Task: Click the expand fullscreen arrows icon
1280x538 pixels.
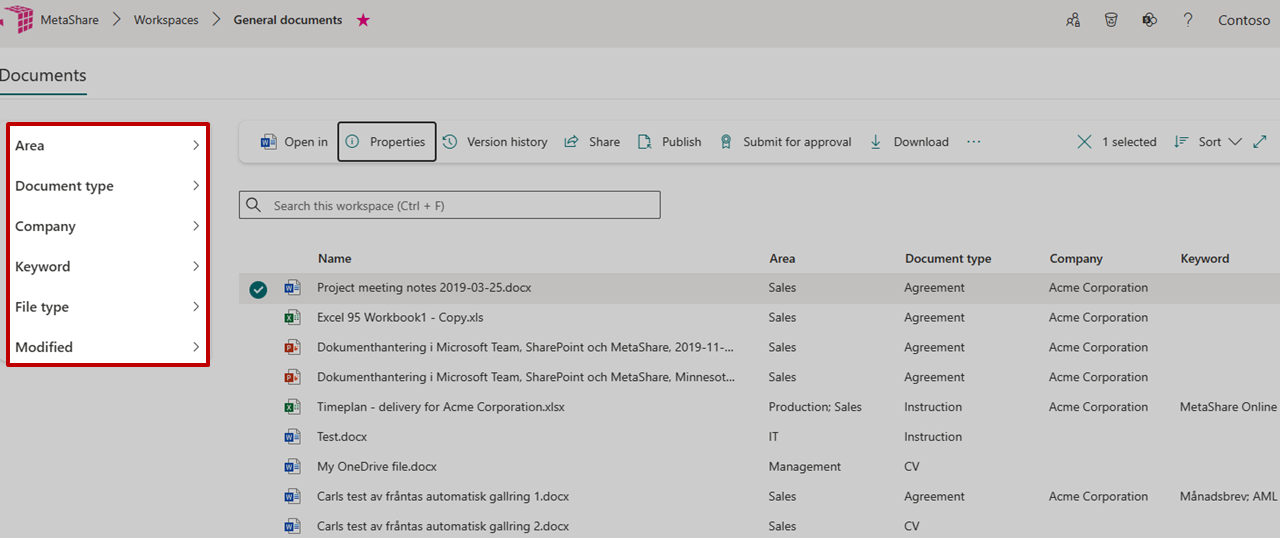Action: click(1260, 142)
